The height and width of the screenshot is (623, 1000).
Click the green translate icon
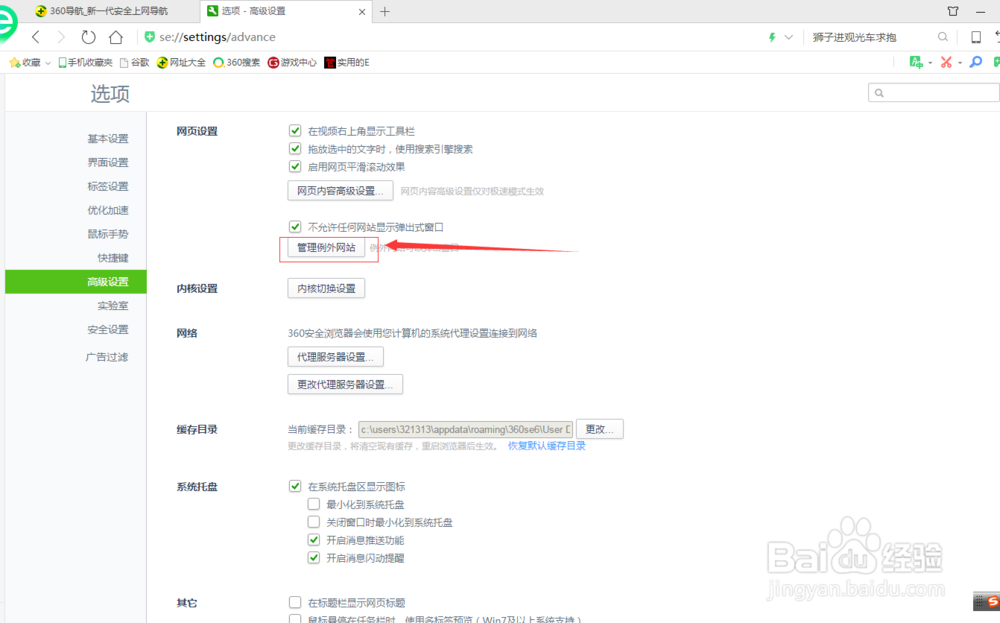[x=916, y=62]
